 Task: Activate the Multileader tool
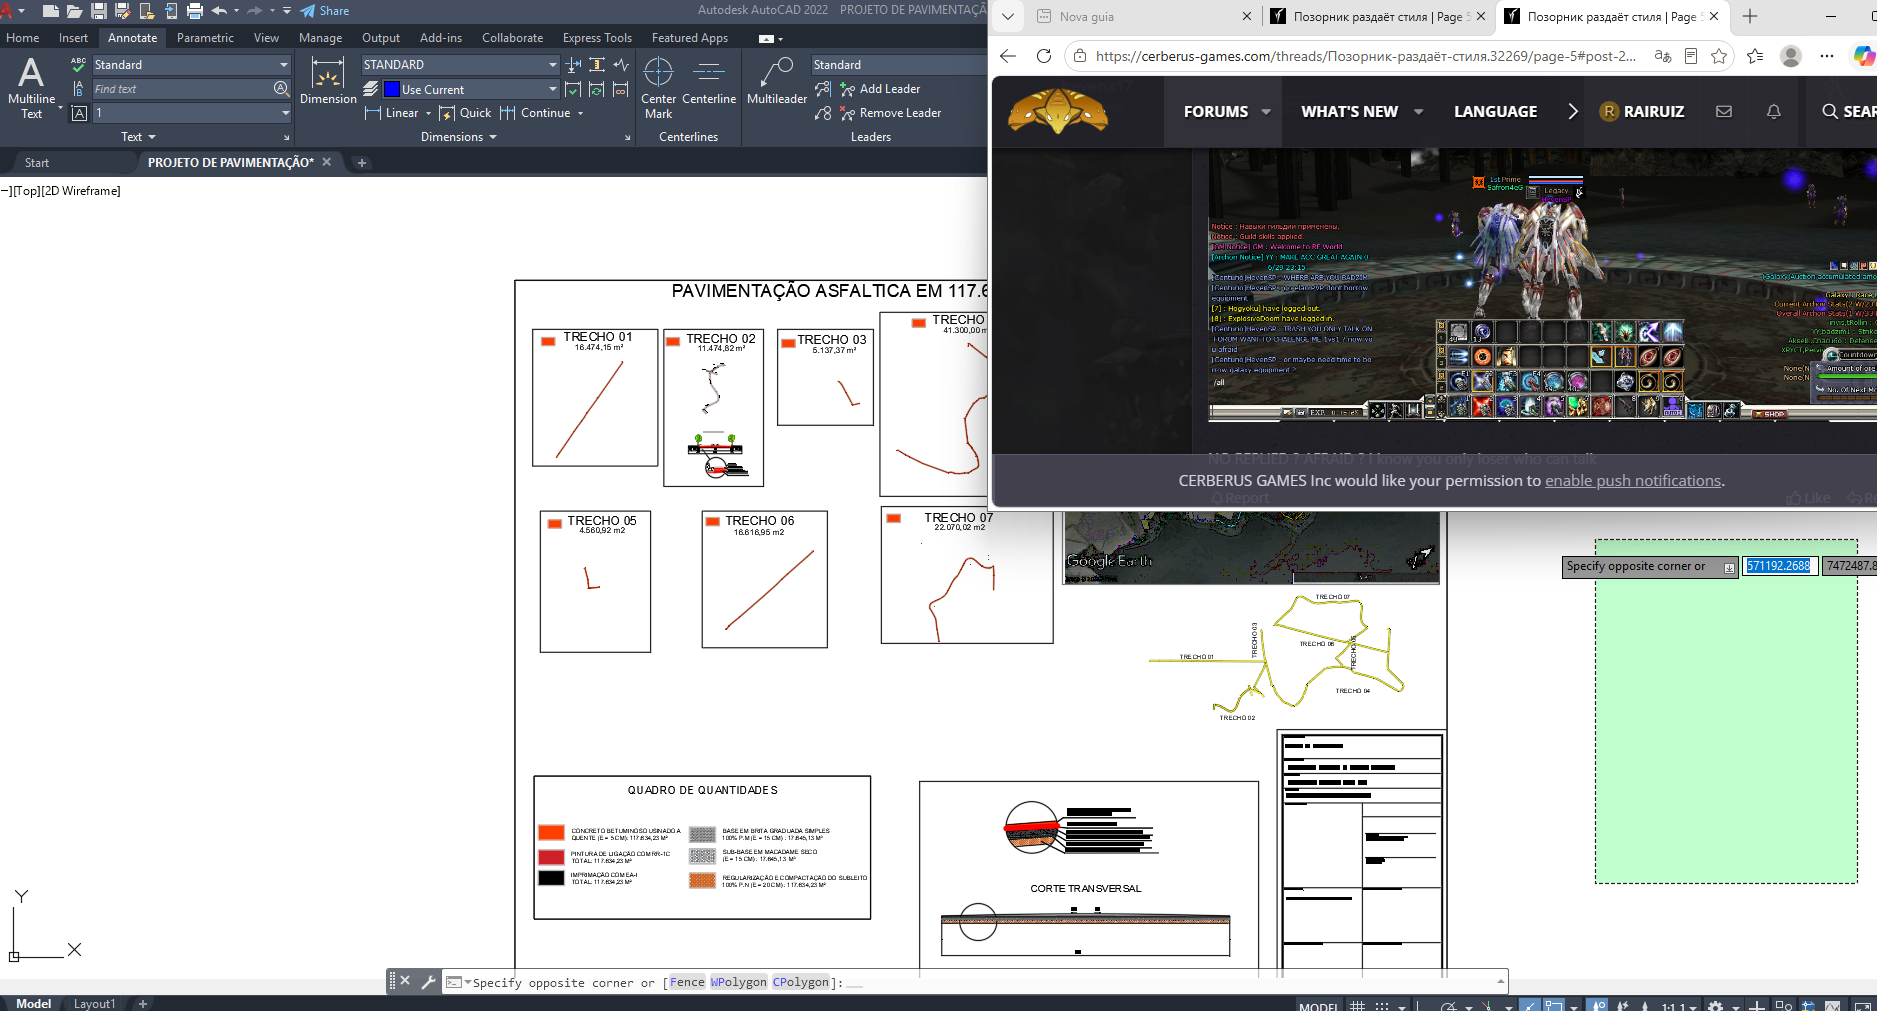click(x=777, y=82)
